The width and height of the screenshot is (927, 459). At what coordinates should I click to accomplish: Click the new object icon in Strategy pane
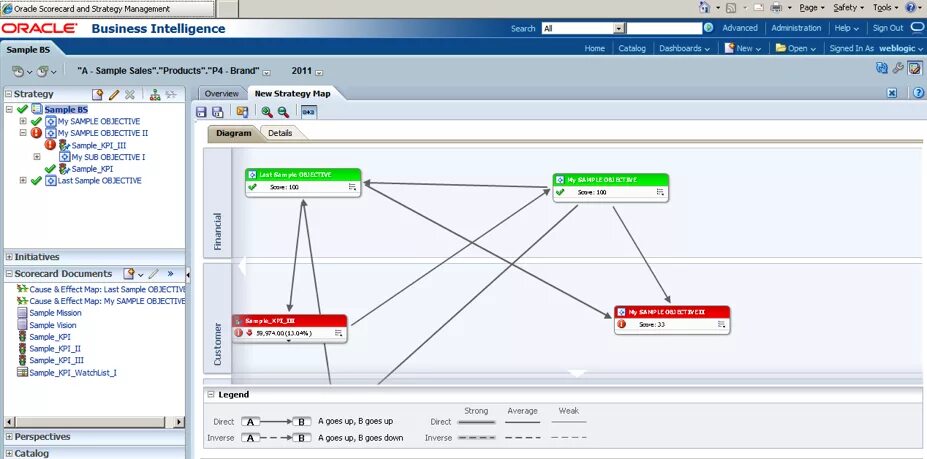(x=98, y=95)
